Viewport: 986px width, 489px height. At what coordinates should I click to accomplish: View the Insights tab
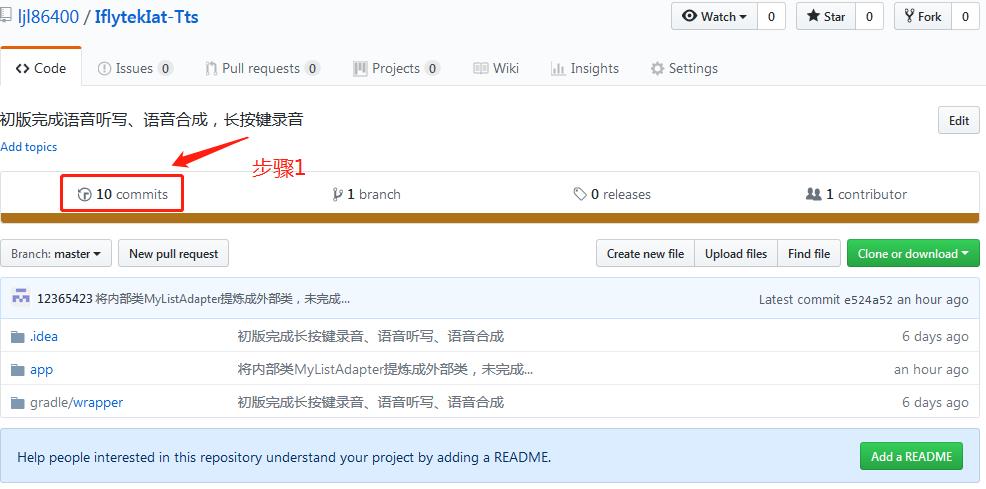(585, 68)
